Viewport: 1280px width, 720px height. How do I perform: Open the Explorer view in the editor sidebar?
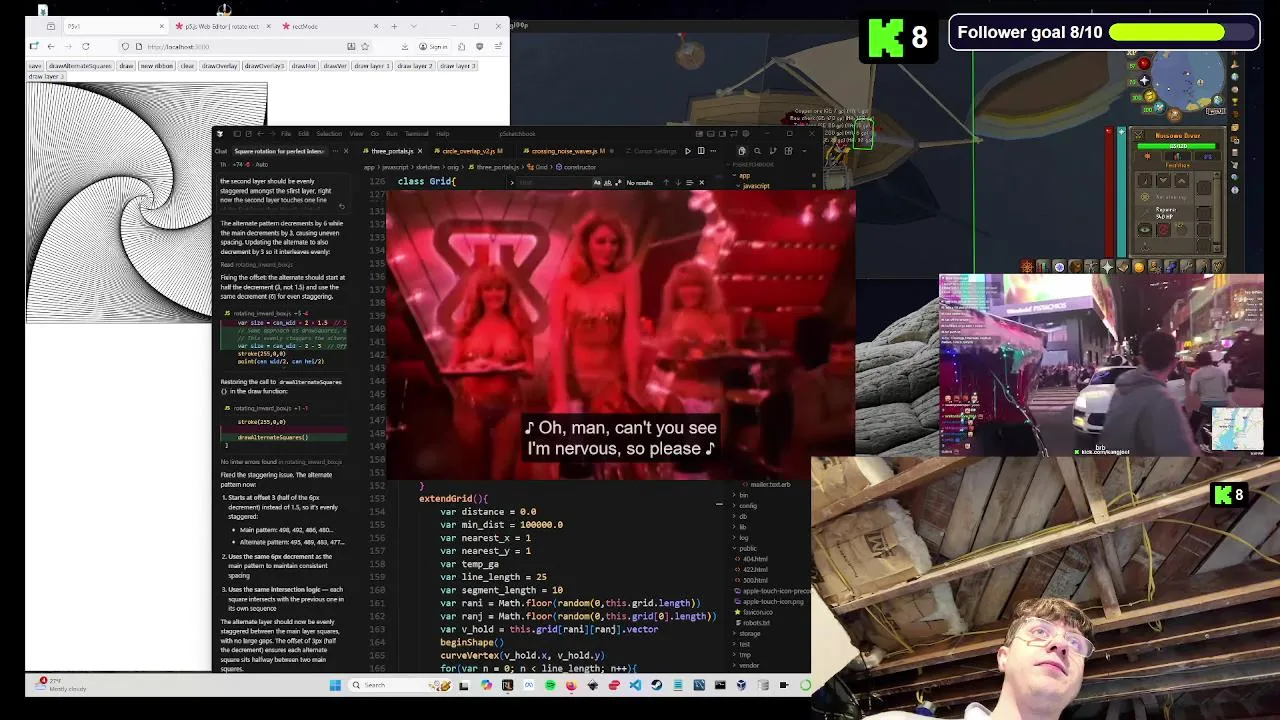pos(741,151)
